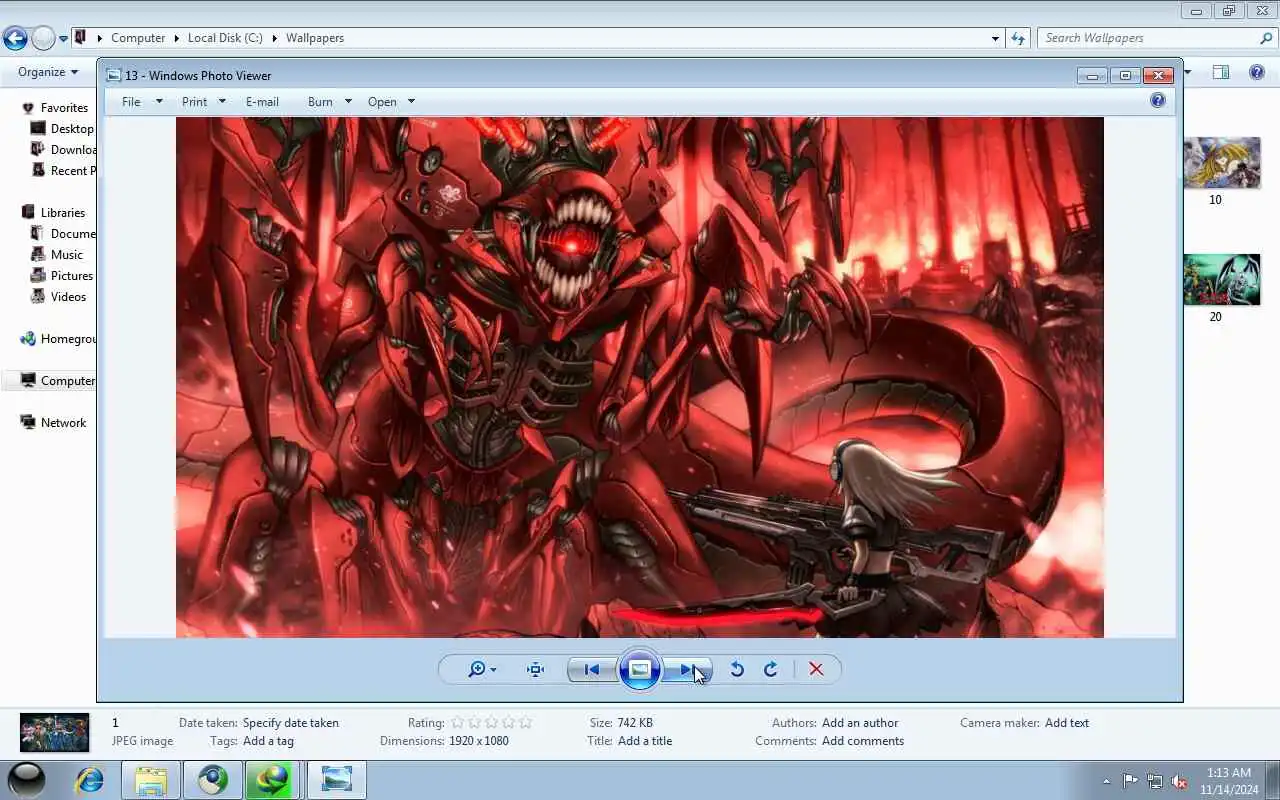1280x800 pixels.
Task: Select Computer in the address breadcrumb
Action: (138, 38)
